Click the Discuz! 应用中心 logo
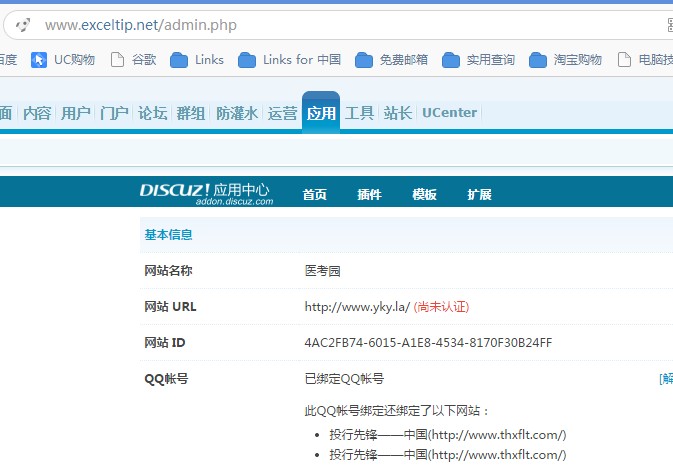The image size is (673, 473). [x=206, y=193]
